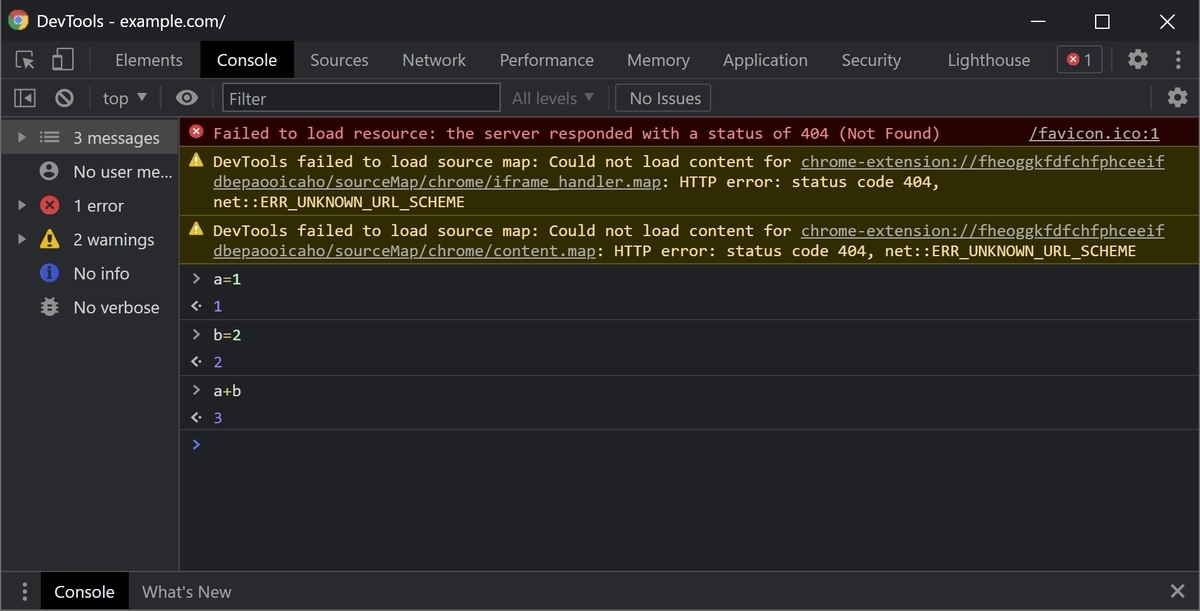
Task: Click the No Issues button
Action: point(665,98)
